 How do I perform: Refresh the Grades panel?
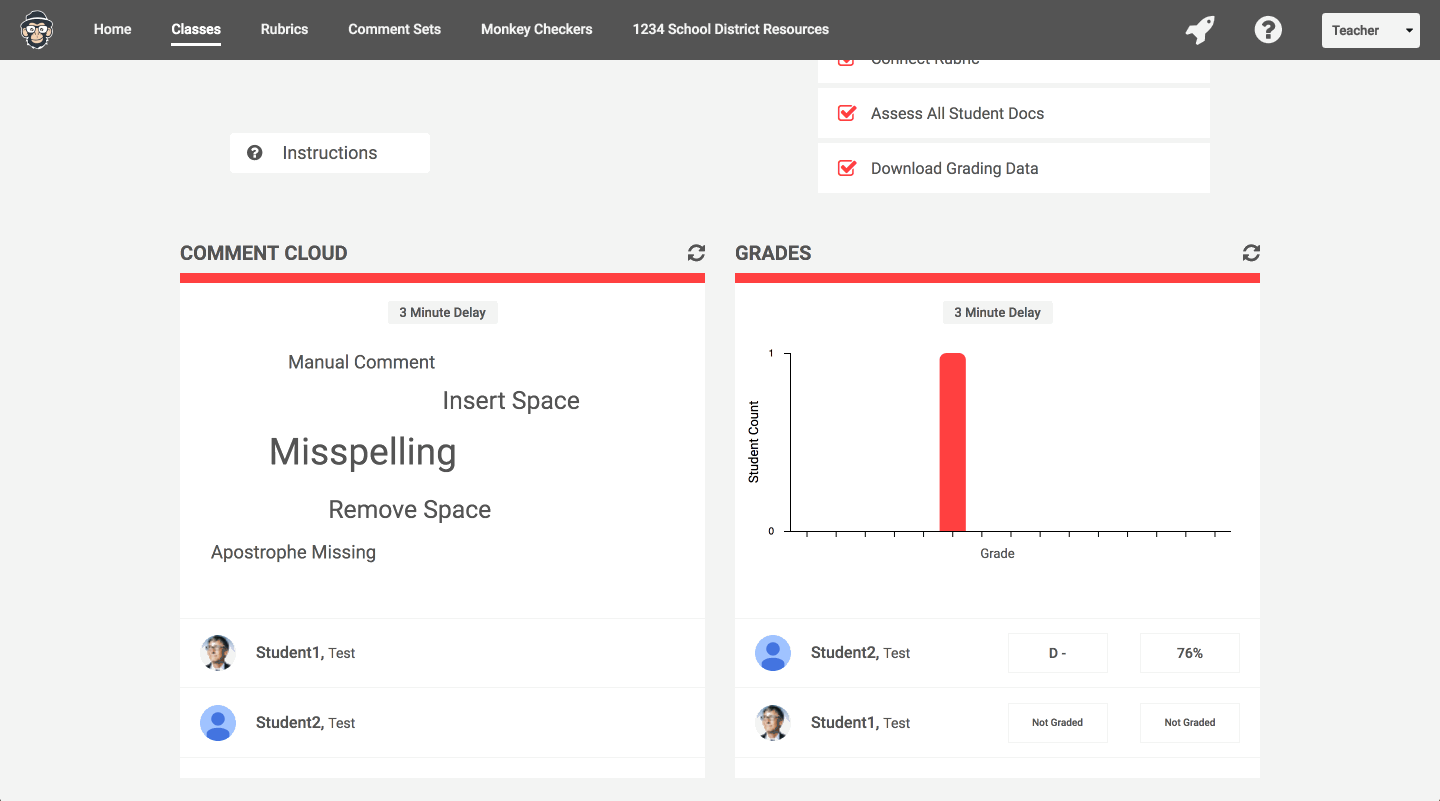1251,253
